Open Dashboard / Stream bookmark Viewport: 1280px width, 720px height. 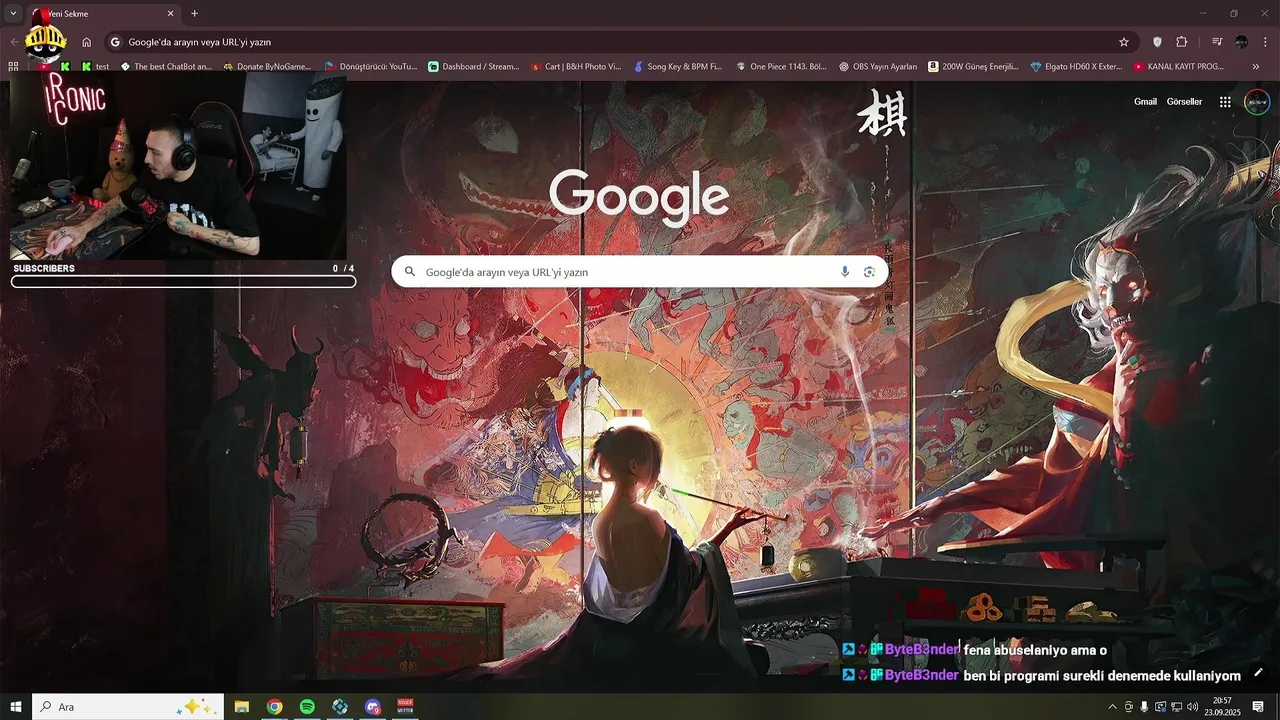[x=473, y=67]
